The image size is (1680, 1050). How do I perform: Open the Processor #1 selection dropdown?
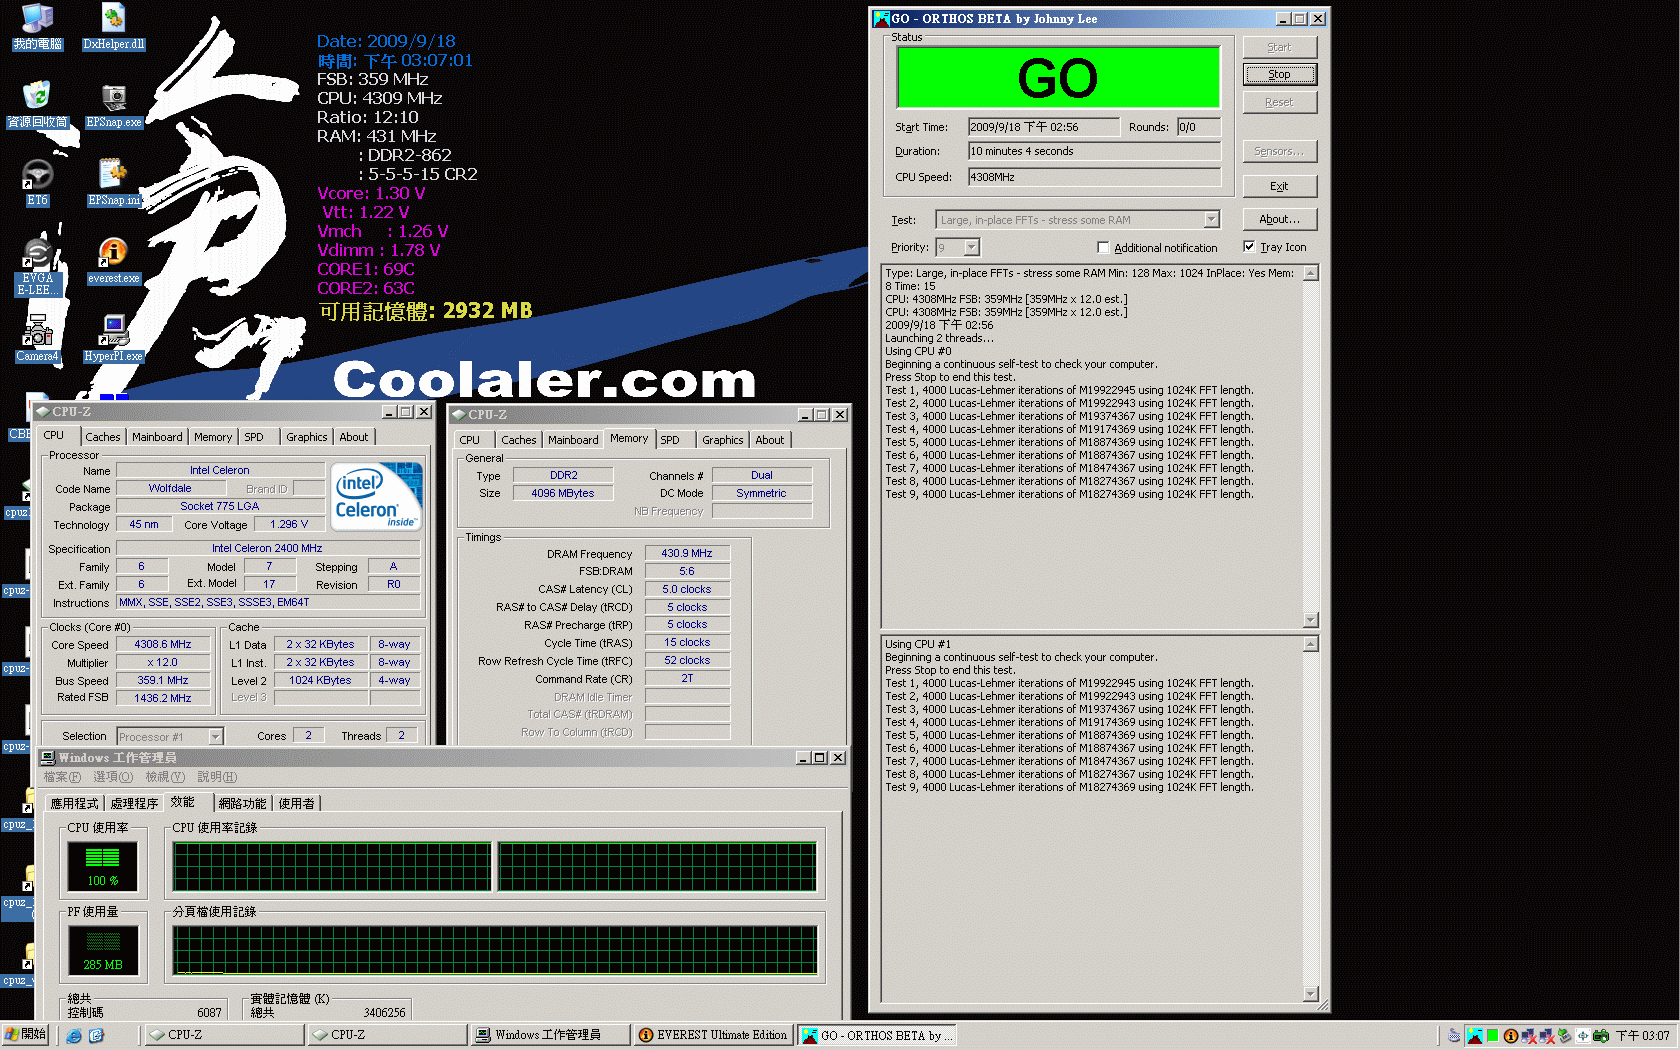click(x=215, y=737)
